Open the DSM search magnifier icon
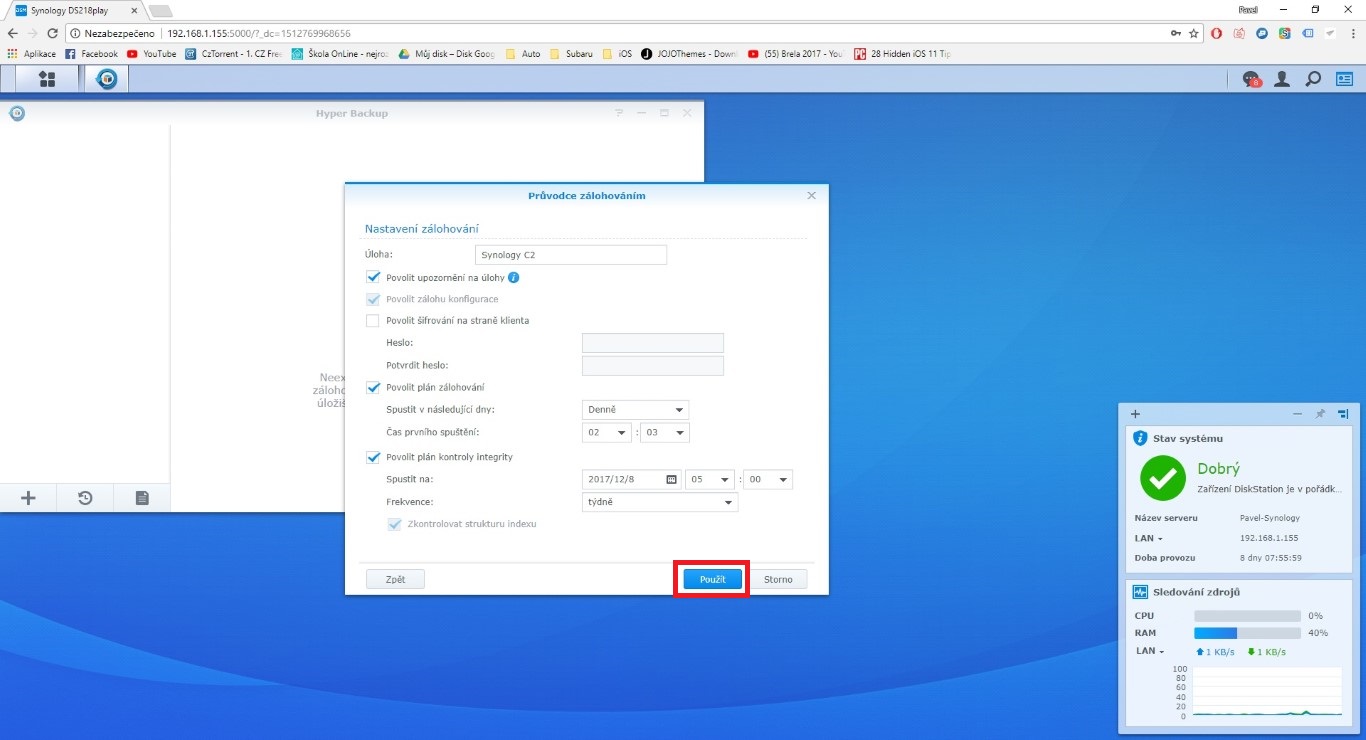Viewport: 1366px width, 740px height. tap(1314, 79)
